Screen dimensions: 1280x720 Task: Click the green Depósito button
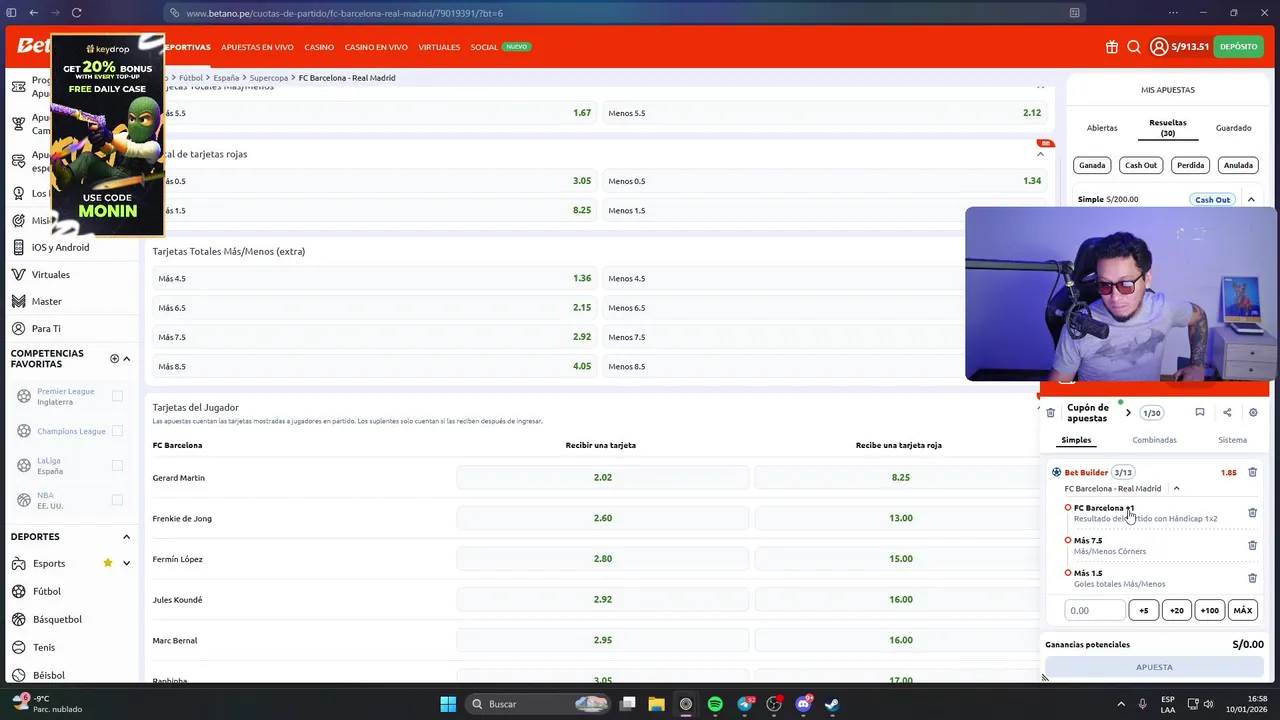coord(1238,47)
